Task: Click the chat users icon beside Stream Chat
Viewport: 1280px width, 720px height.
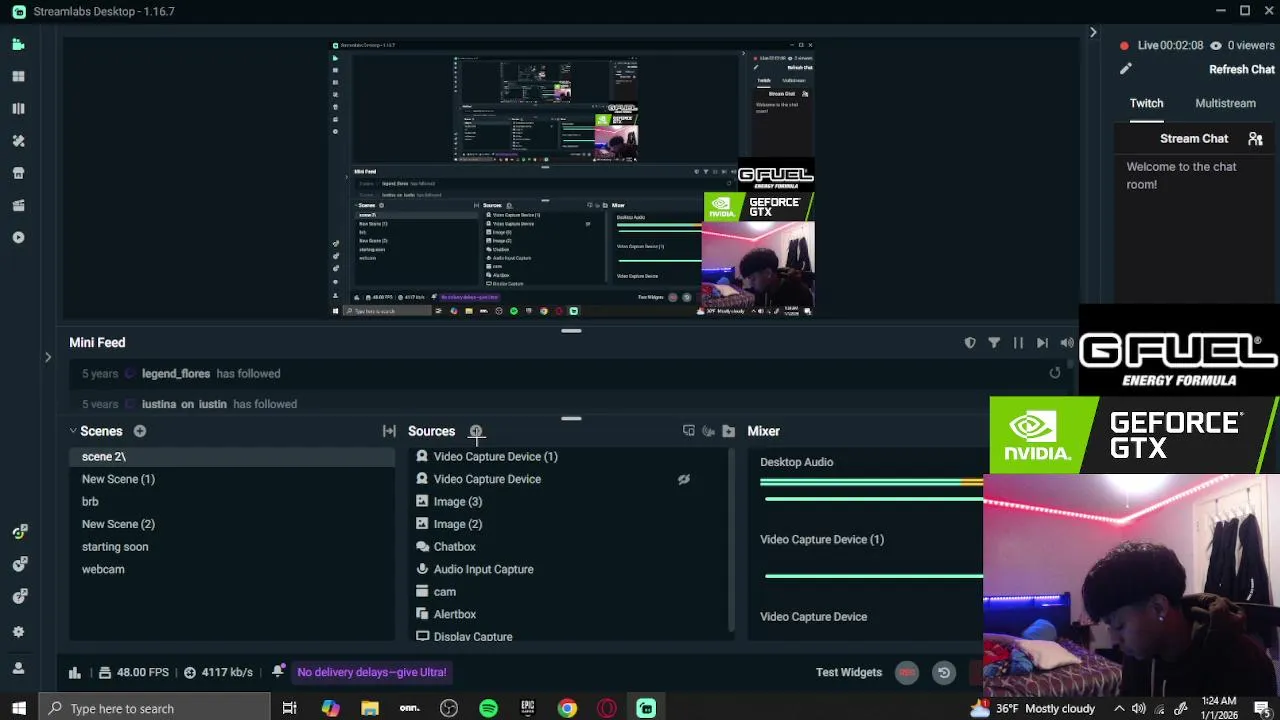Action: pyautogui.click(x=1255, y=139)
